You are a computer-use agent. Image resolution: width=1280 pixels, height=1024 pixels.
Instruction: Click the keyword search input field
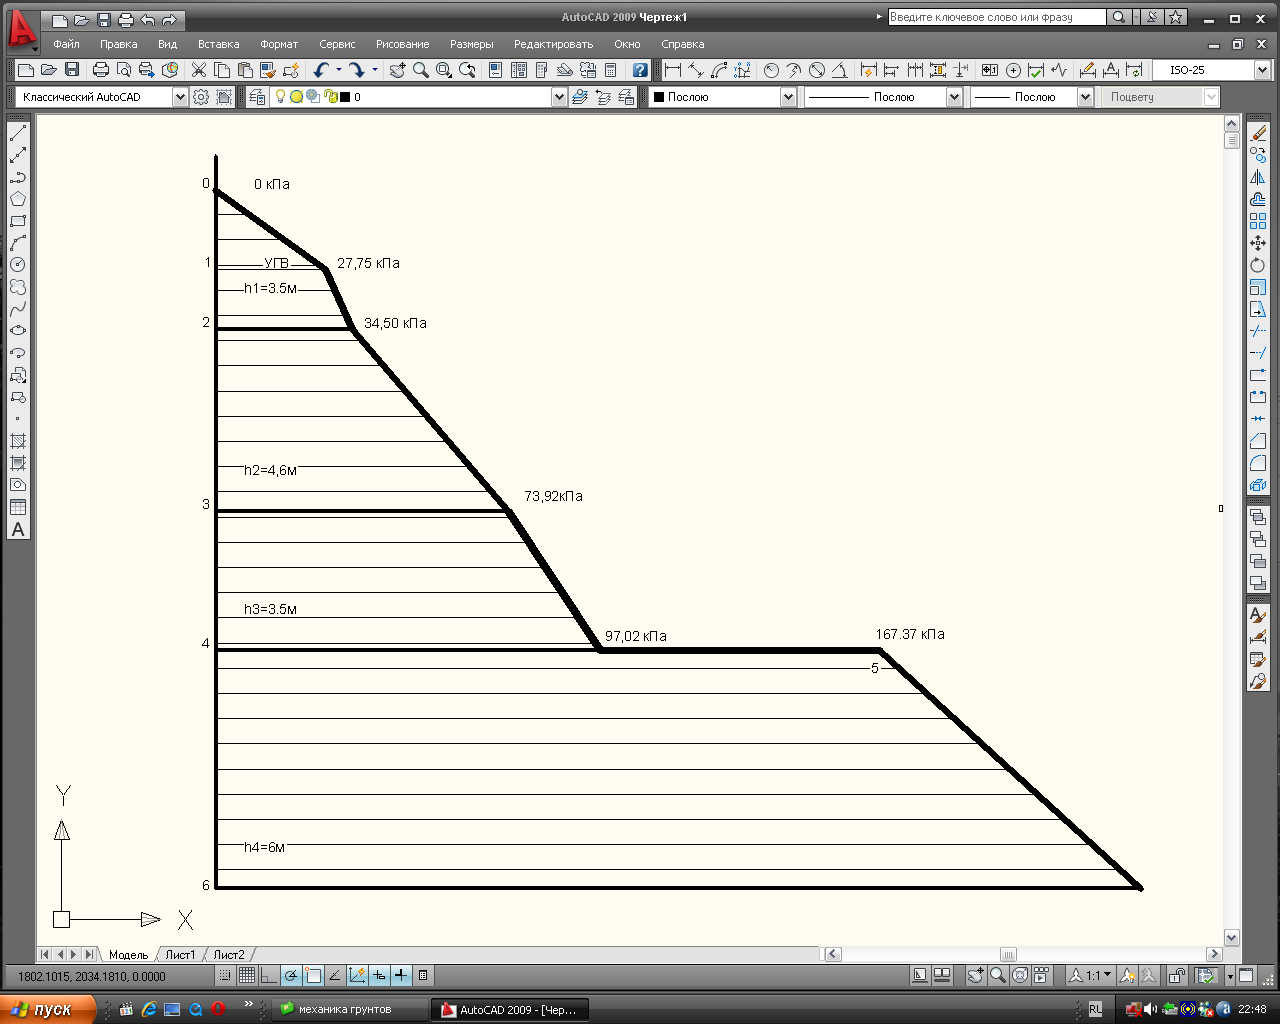pos(997,17)
